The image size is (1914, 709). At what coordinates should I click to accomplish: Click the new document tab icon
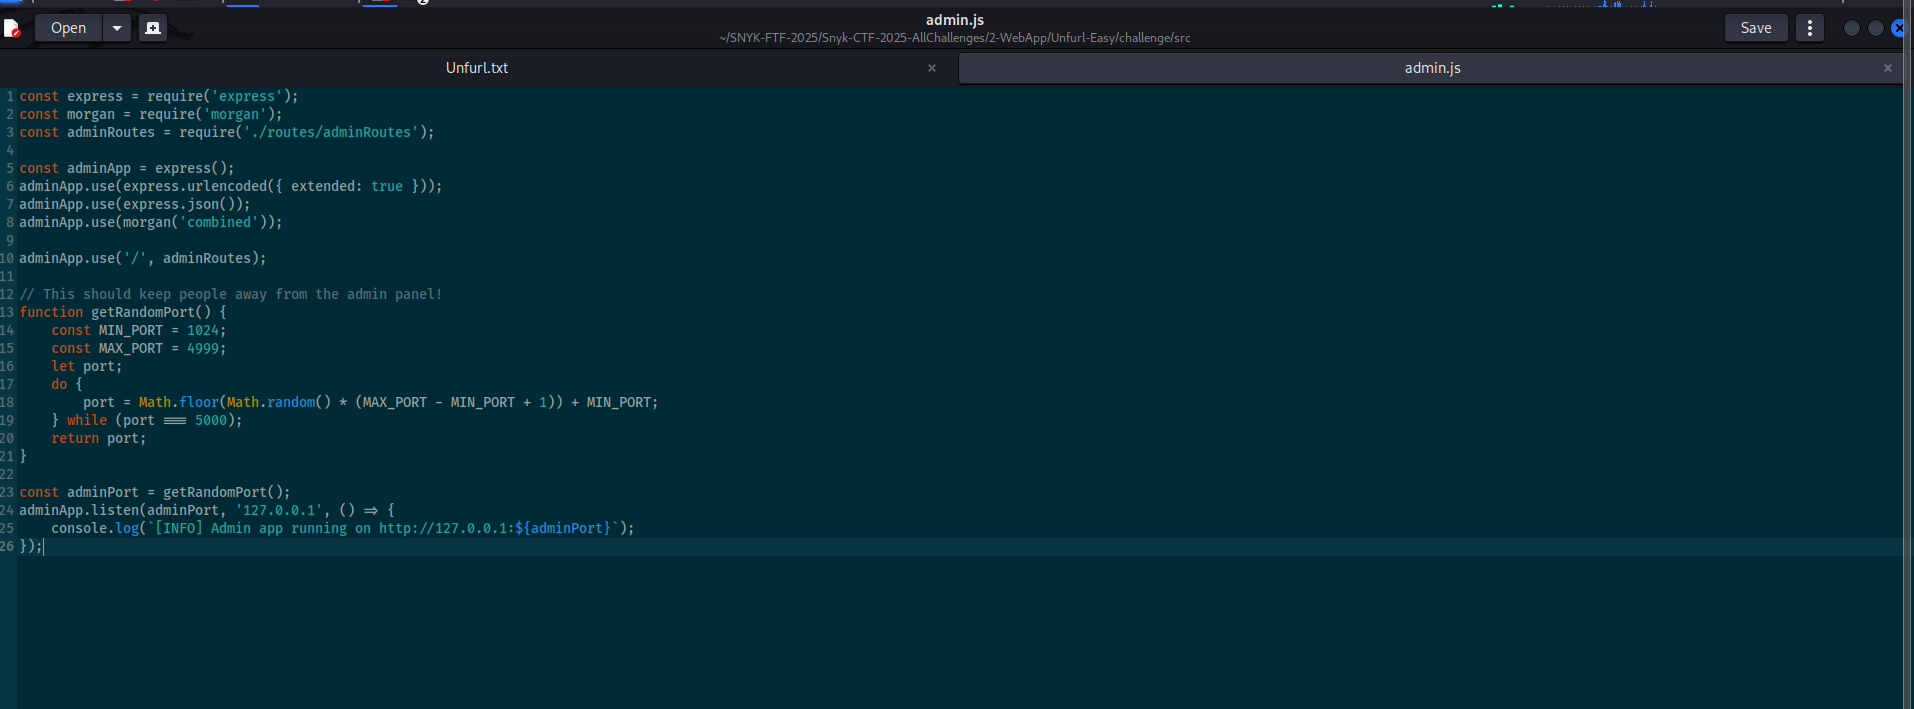click(x=153, y=28)
